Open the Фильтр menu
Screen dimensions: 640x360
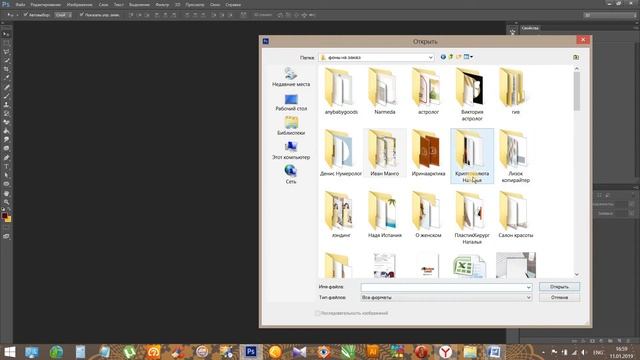coord(162,4)
